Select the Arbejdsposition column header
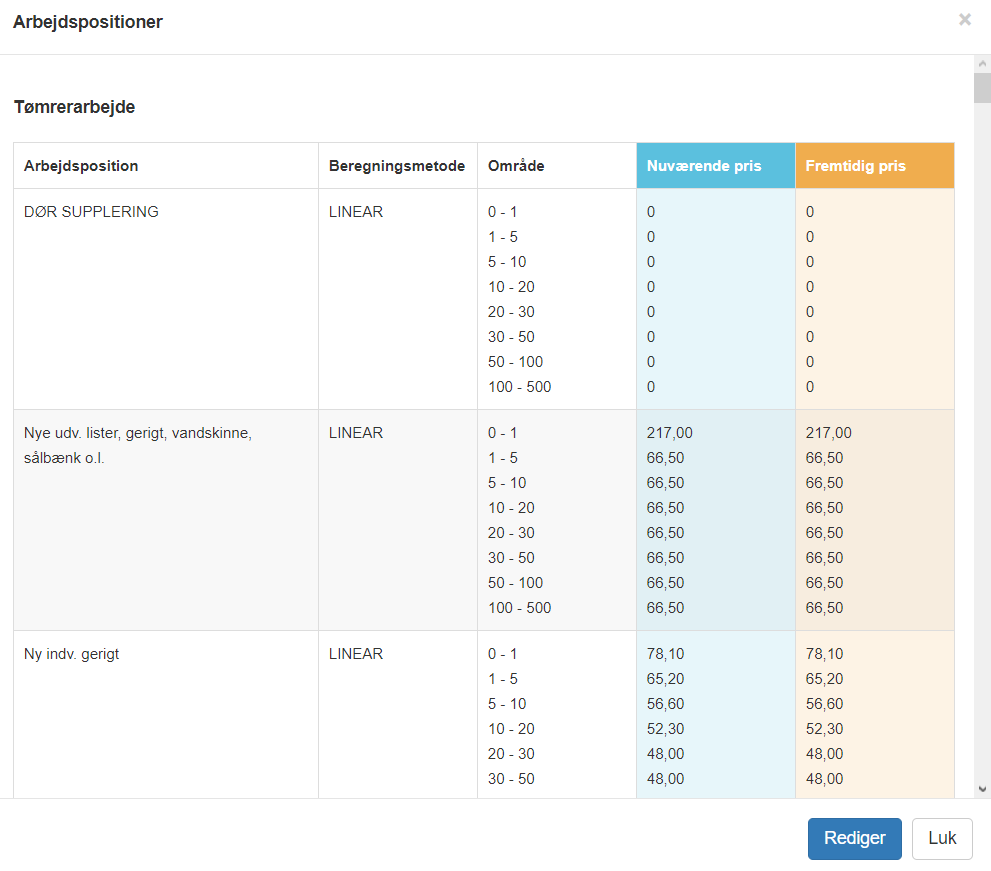The height and width of the screenshot is (871, 991). [81, 166]
